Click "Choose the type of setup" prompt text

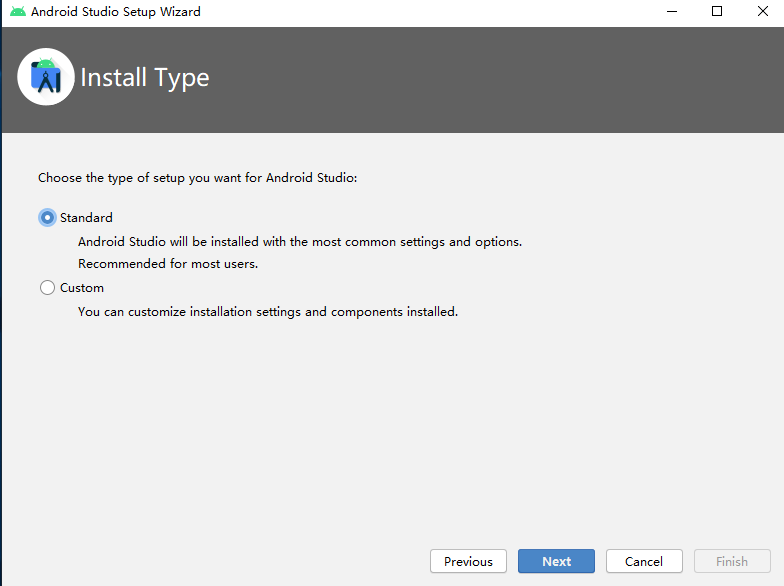point(198,178)
